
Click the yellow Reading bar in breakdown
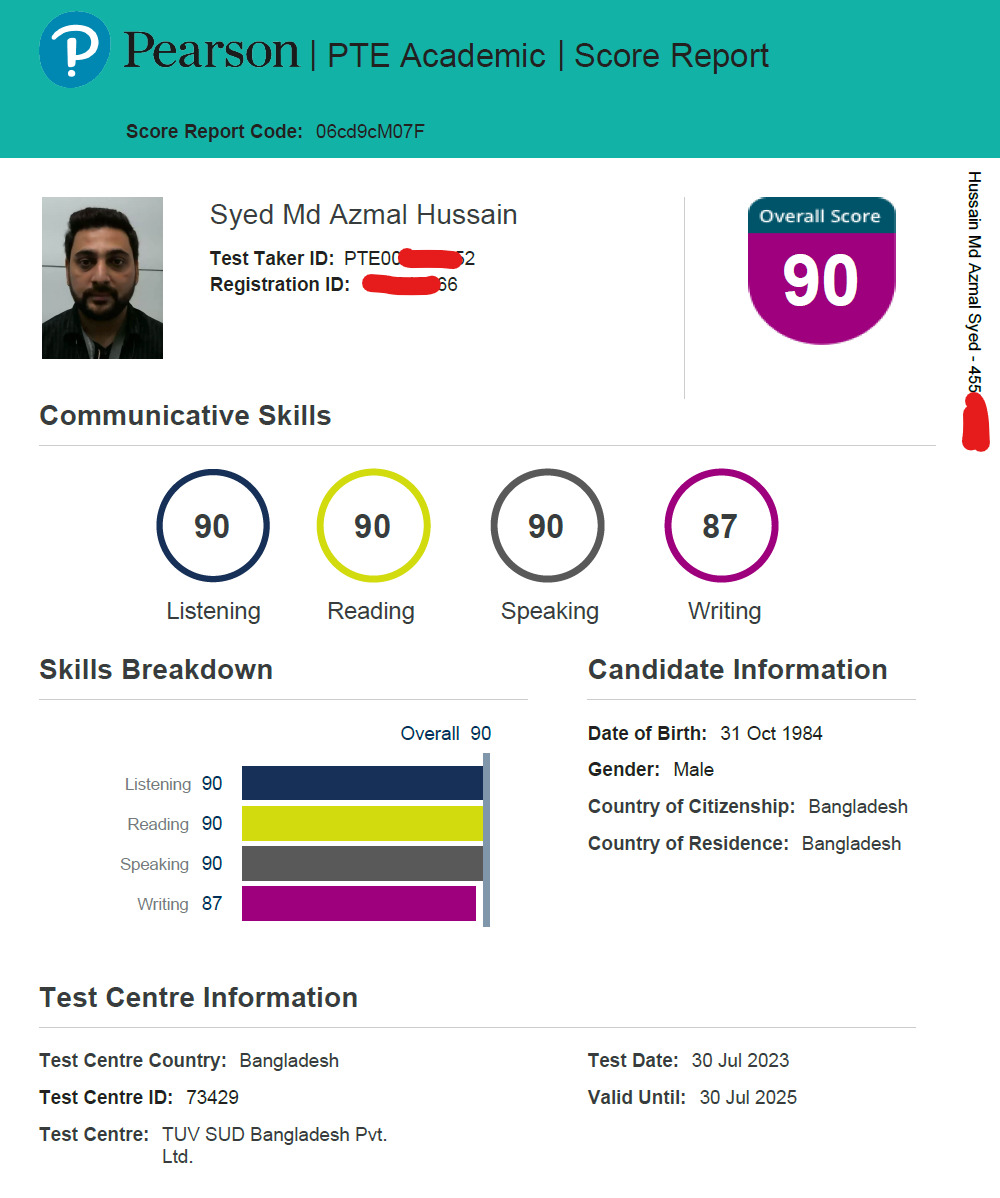point(362,824)
